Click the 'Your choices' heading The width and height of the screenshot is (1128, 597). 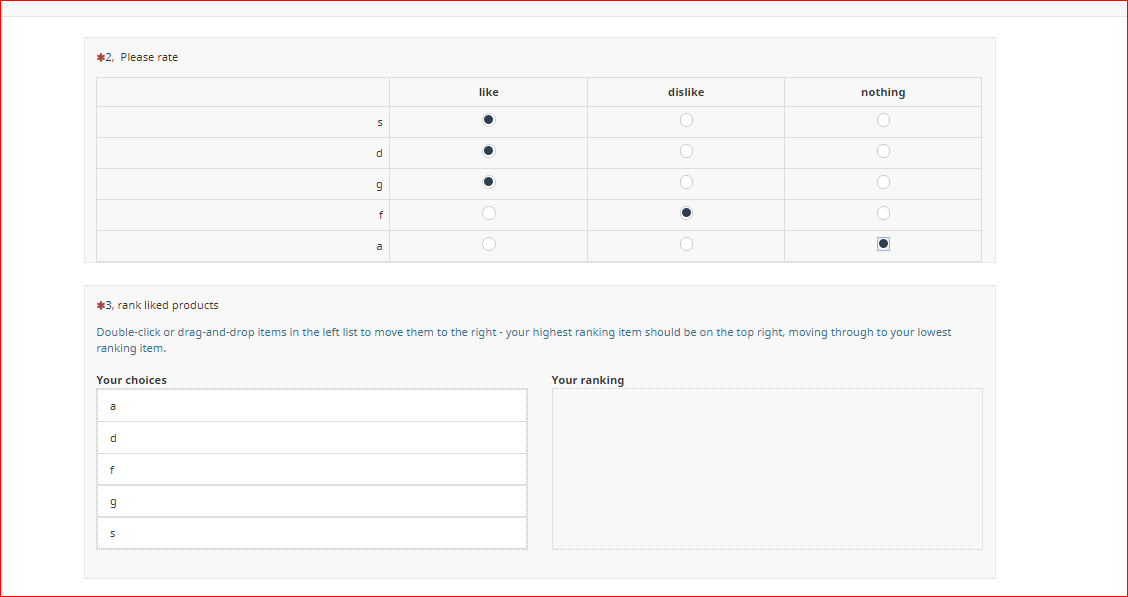click(132, 380)
